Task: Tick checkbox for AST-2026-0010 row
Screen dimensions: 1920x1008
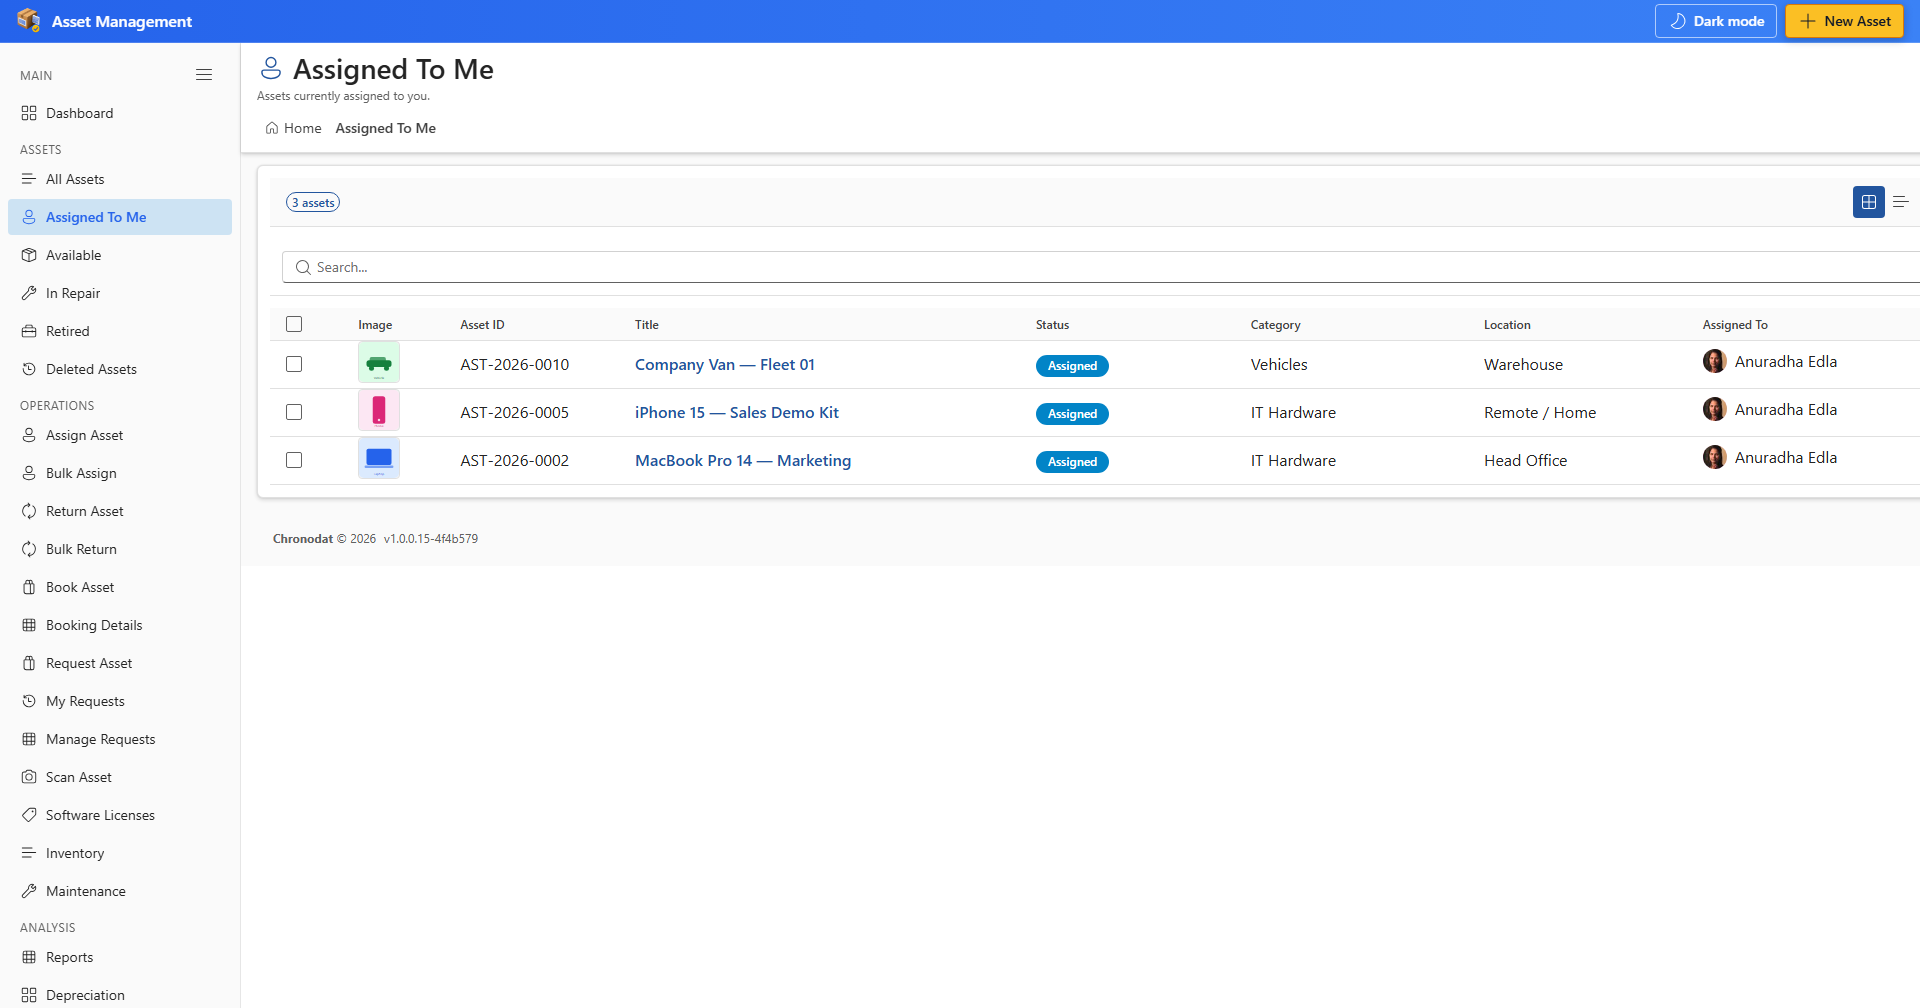Action: coord(294,364)
